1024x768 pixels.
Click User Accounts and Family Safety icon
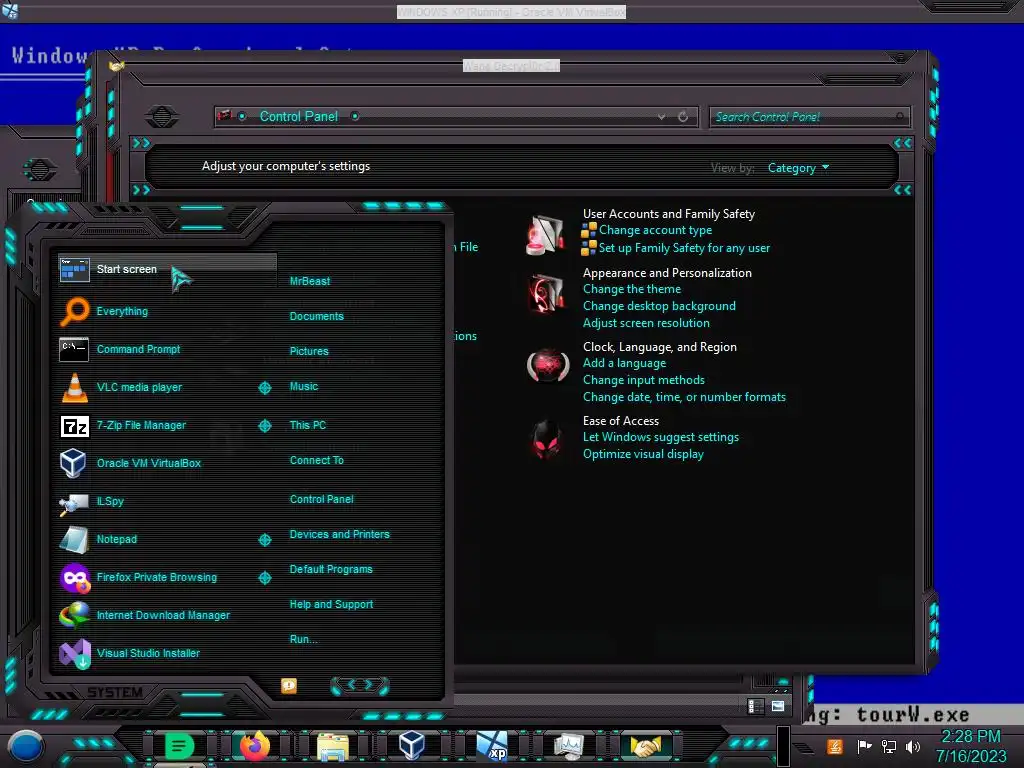(x=545, y=235)
